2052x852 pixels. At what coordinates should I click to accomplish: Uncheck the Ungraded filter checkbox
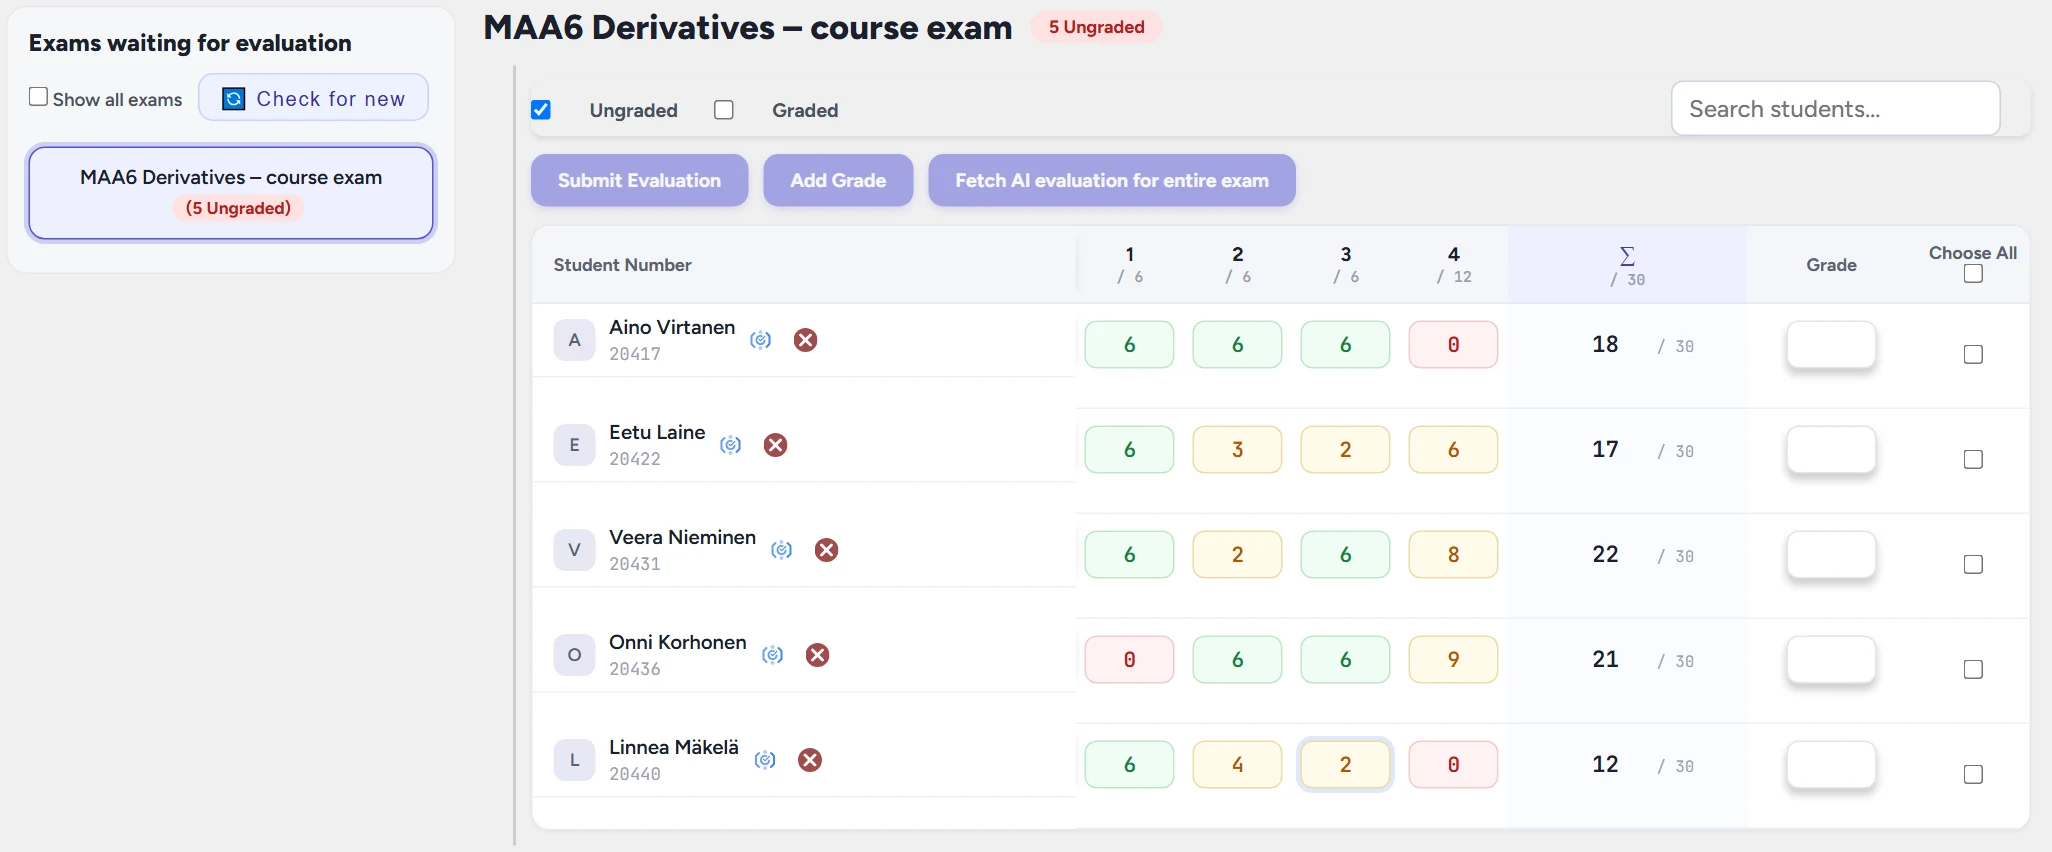[x=541, y=110]
